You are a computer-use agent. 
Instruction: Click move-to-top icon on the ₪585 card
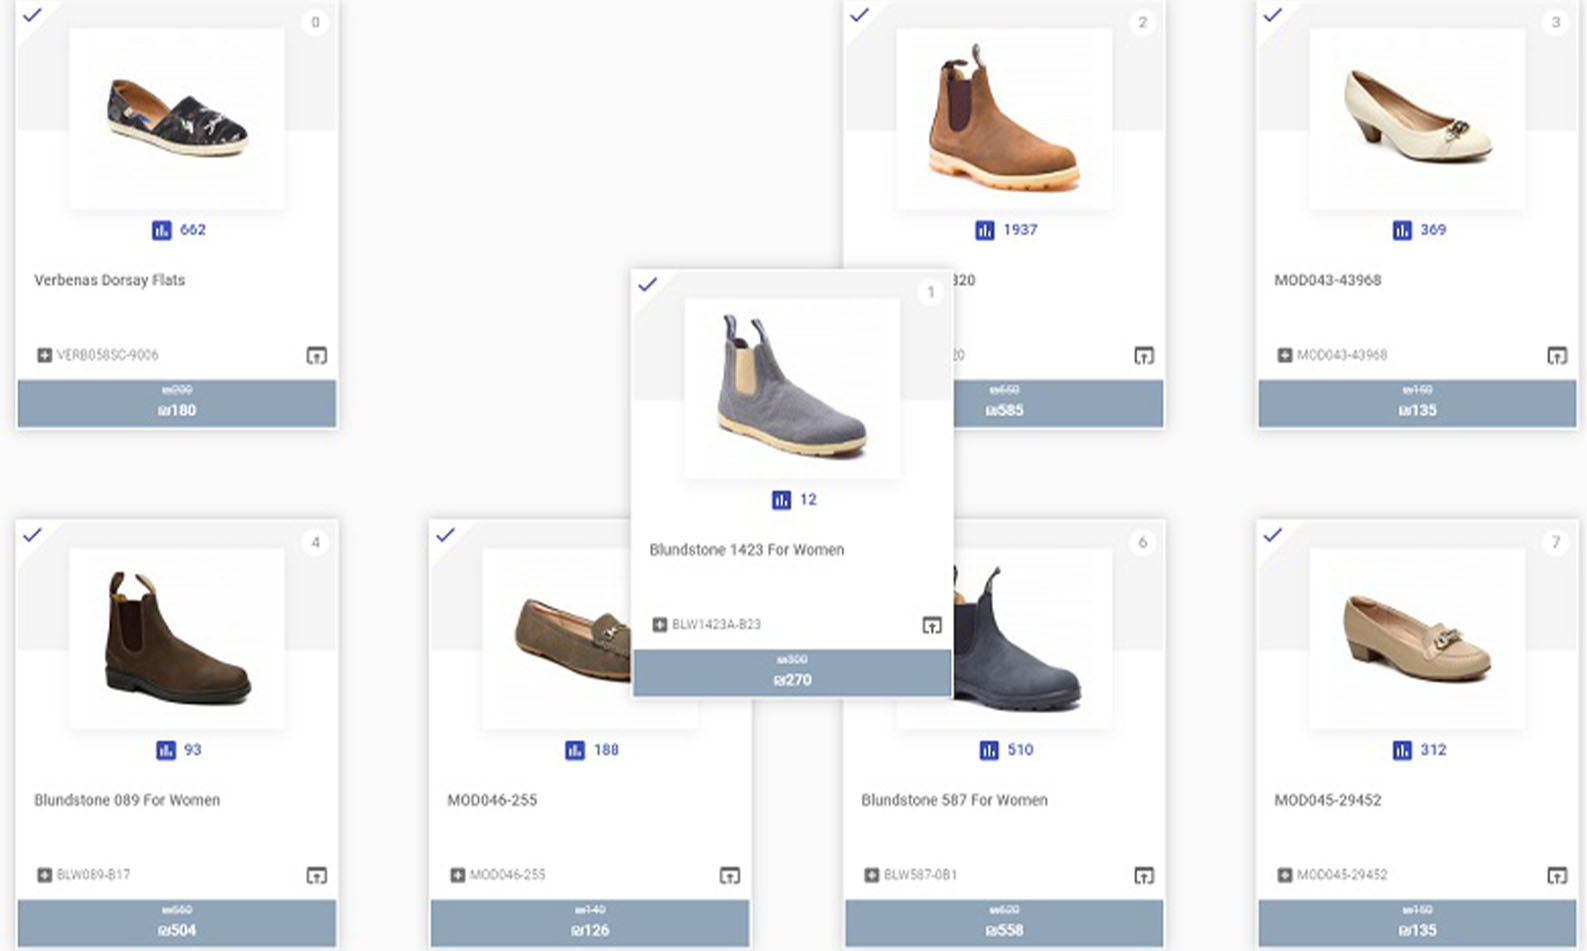click(1144, 355)
